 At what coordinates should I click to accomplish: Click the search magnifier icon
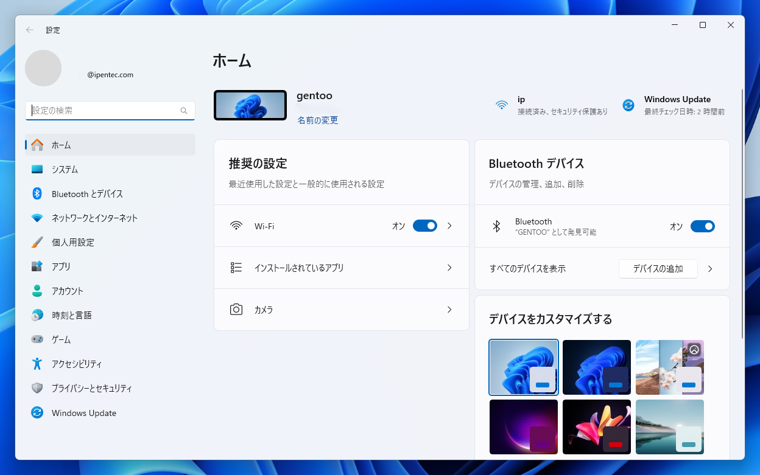[184, 111]
